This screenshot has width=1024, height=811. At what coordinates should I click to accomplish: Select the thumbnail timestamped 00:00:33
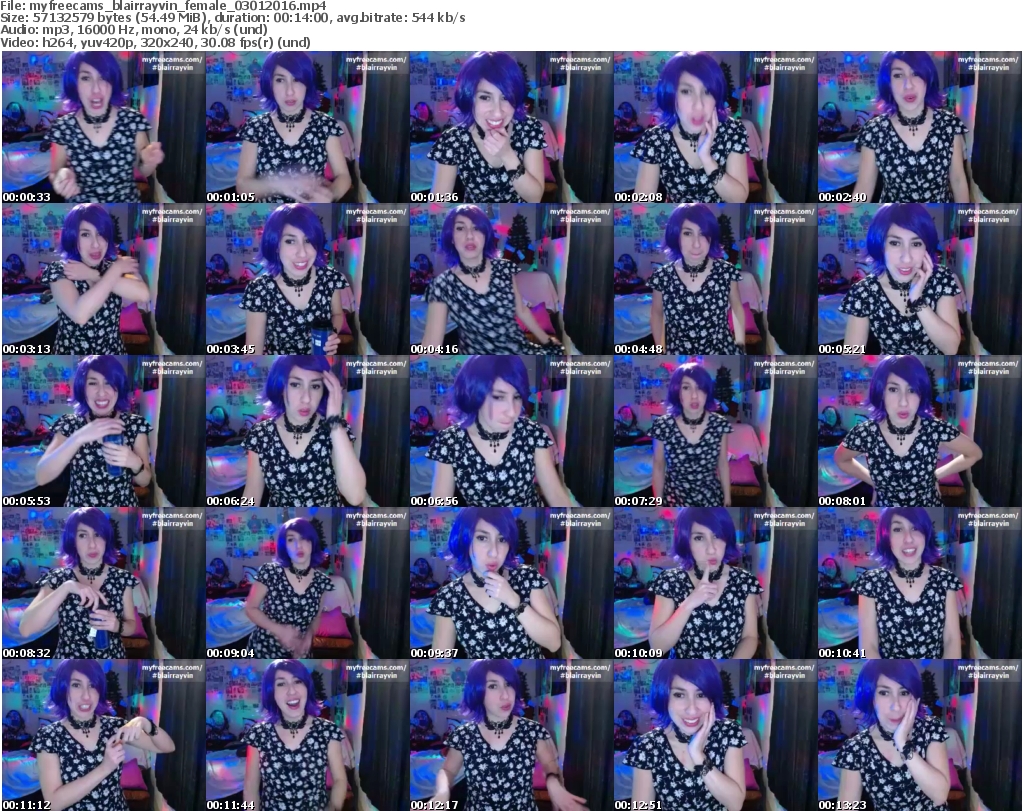tap(103, 127)
